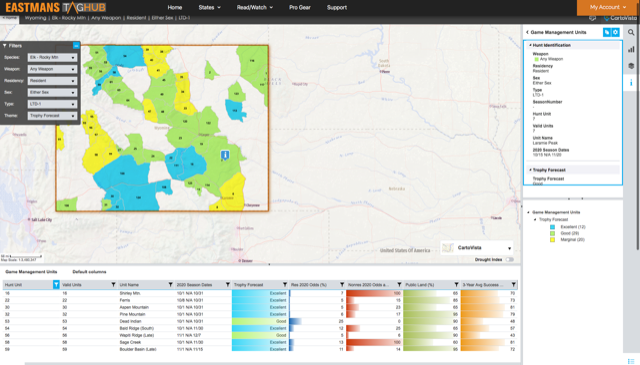Open the search magnifier in the right sidebar
The width and height of the screenshot is (640, 365).
(631, 32)
